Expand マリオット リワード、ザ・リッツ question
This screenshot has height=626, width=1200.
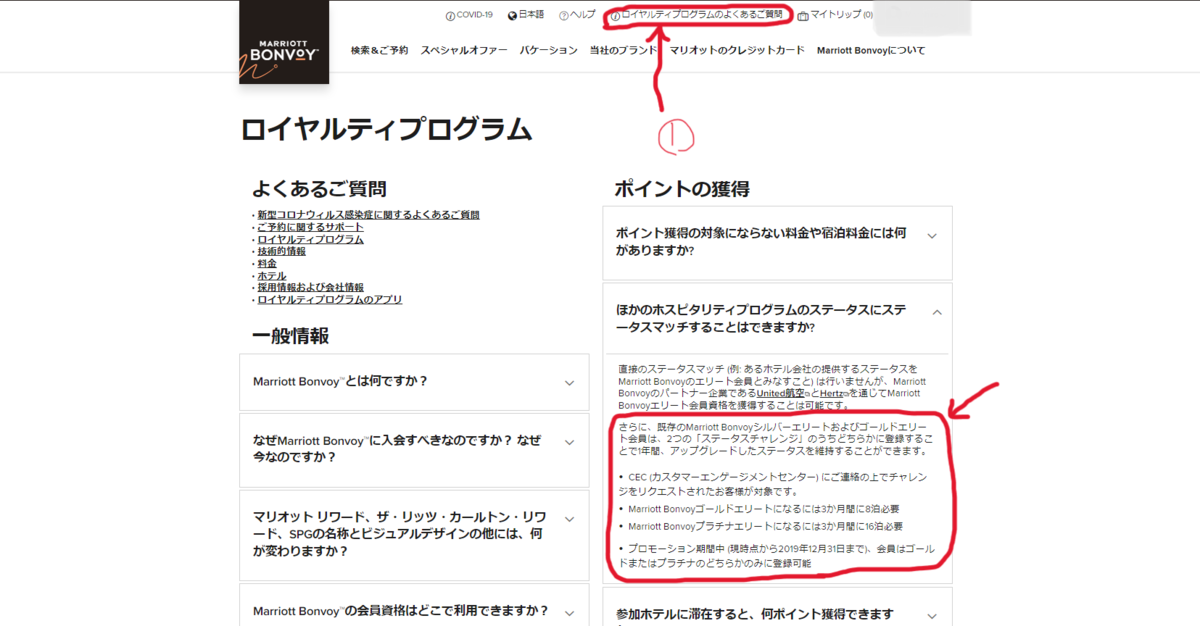coord(414,533)
